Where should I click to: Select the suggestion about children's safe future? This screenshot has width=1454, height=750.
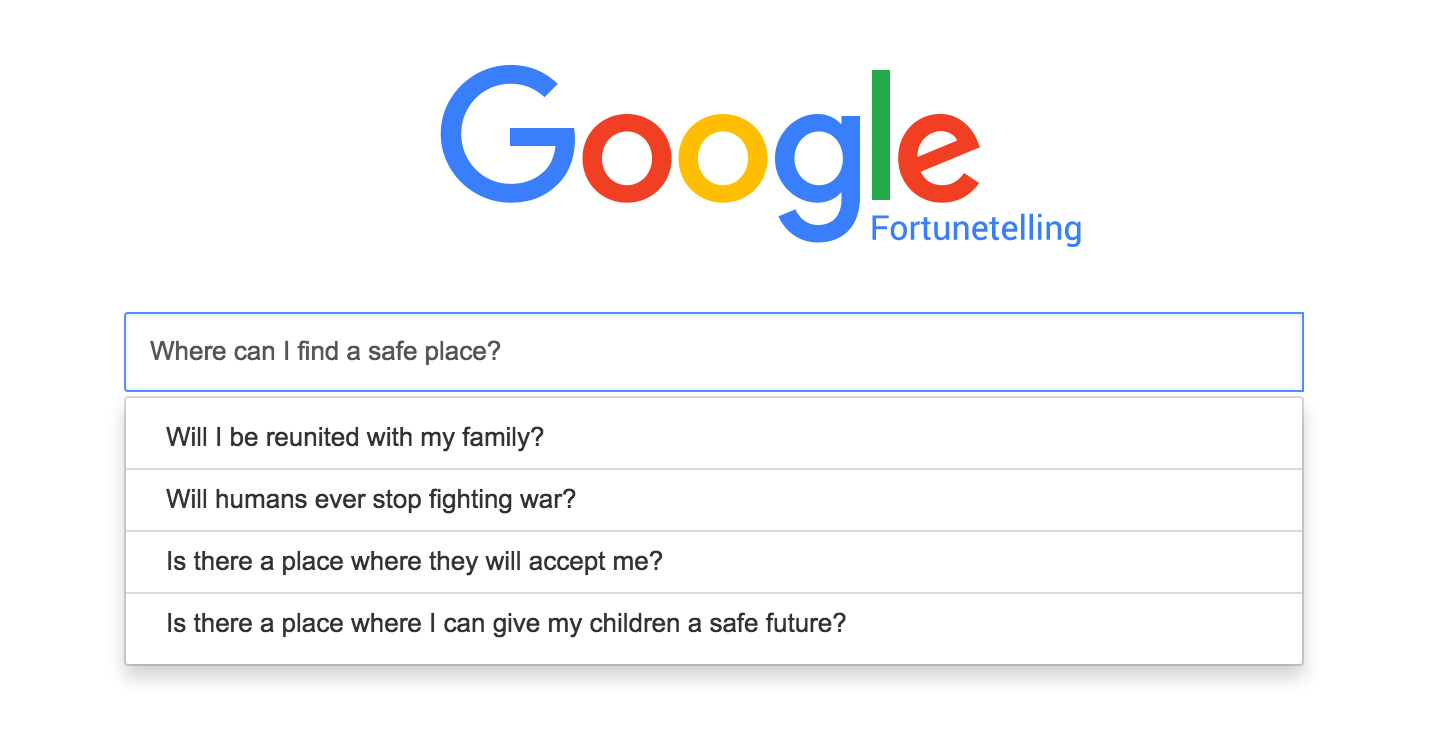tap(506, 623)
